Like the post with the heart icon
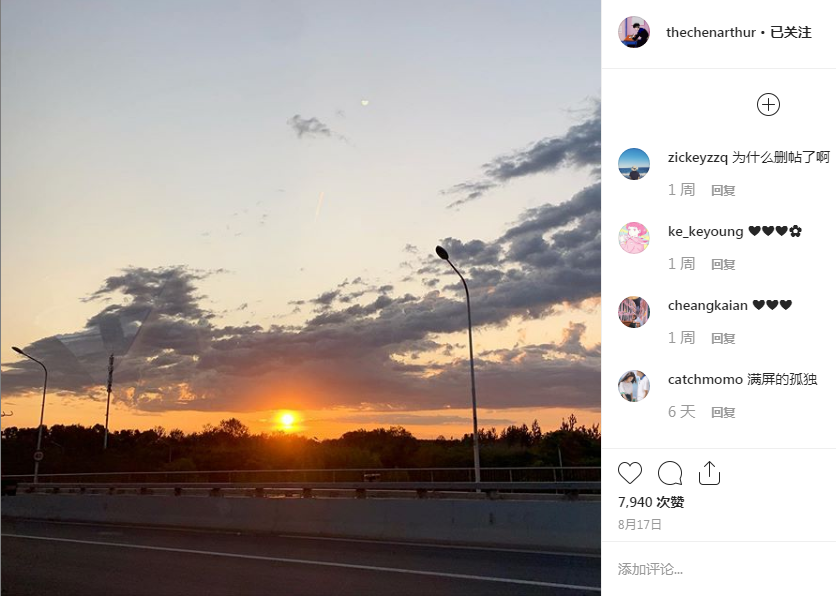Image resolution: width=836 pixels, height=596 pixels. (630, 473)
